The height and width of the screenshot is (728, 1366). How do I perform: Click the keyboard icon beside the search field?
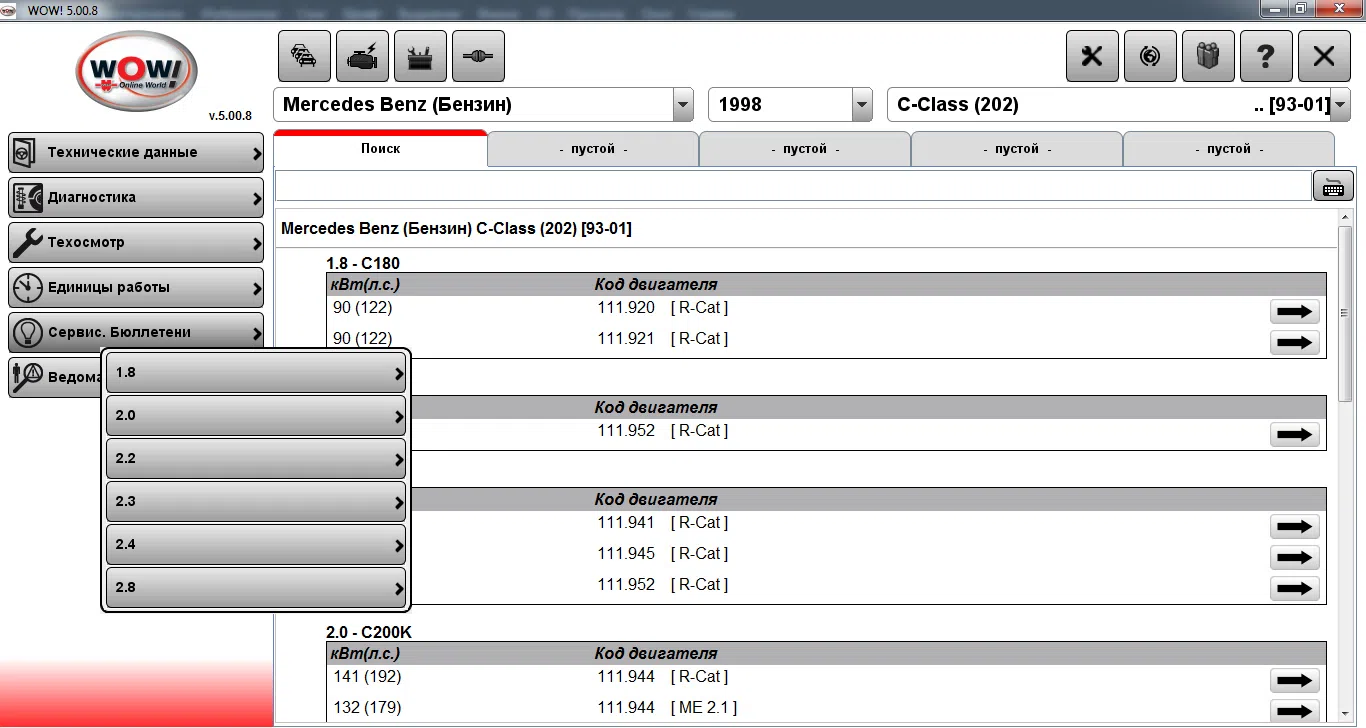click(1333, 185)
